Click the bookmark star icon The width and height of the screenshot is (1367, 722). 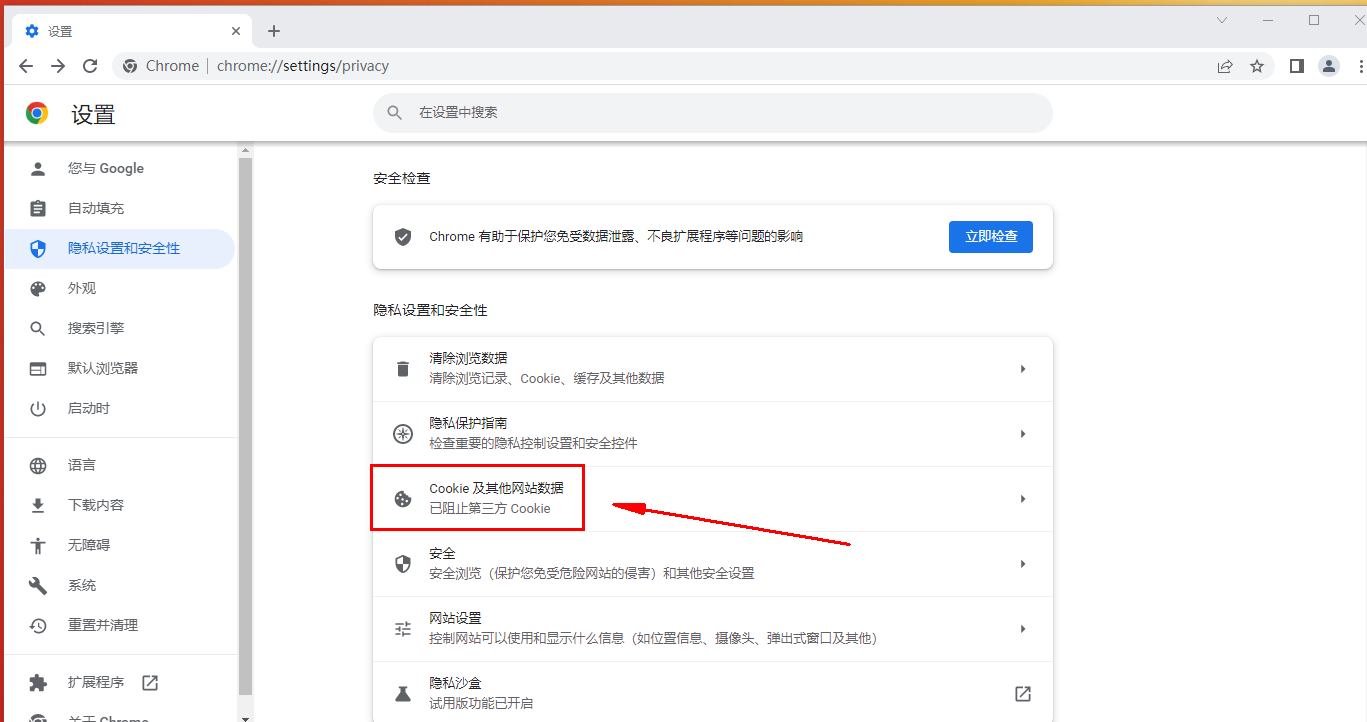pyautogui.click(x=1257, y=66)
